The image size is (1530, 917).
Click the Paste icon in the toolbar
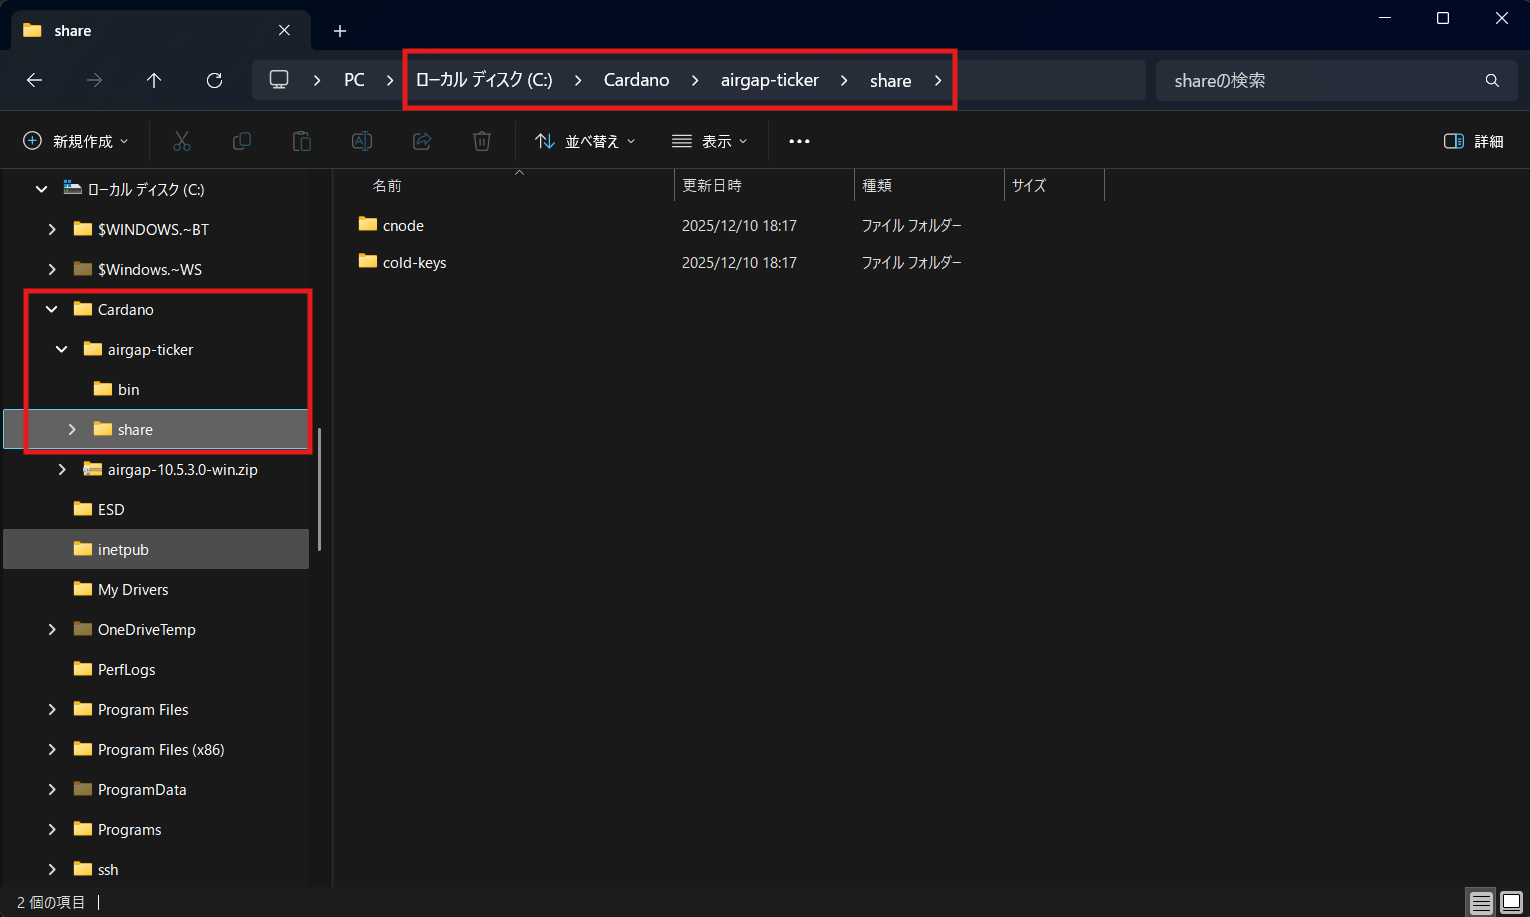[302, 140]
